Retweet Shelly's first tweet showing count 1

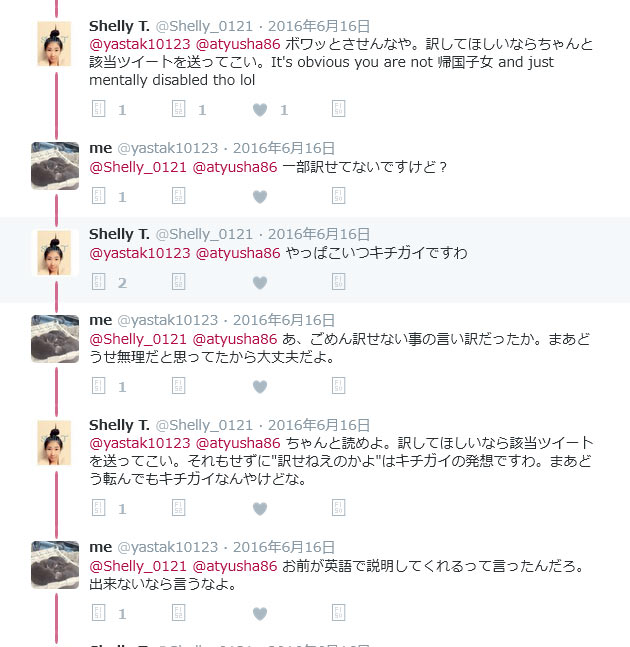[179, 109]
